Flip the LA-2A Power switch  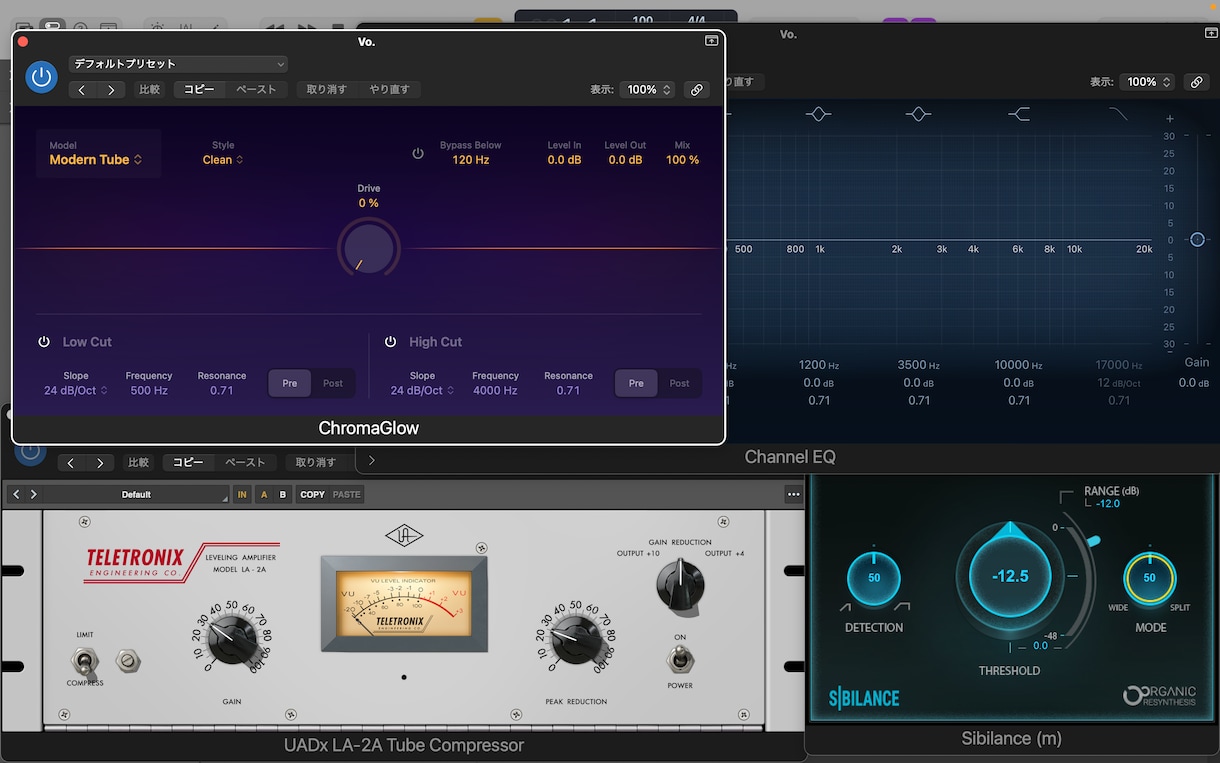point(680,658)
